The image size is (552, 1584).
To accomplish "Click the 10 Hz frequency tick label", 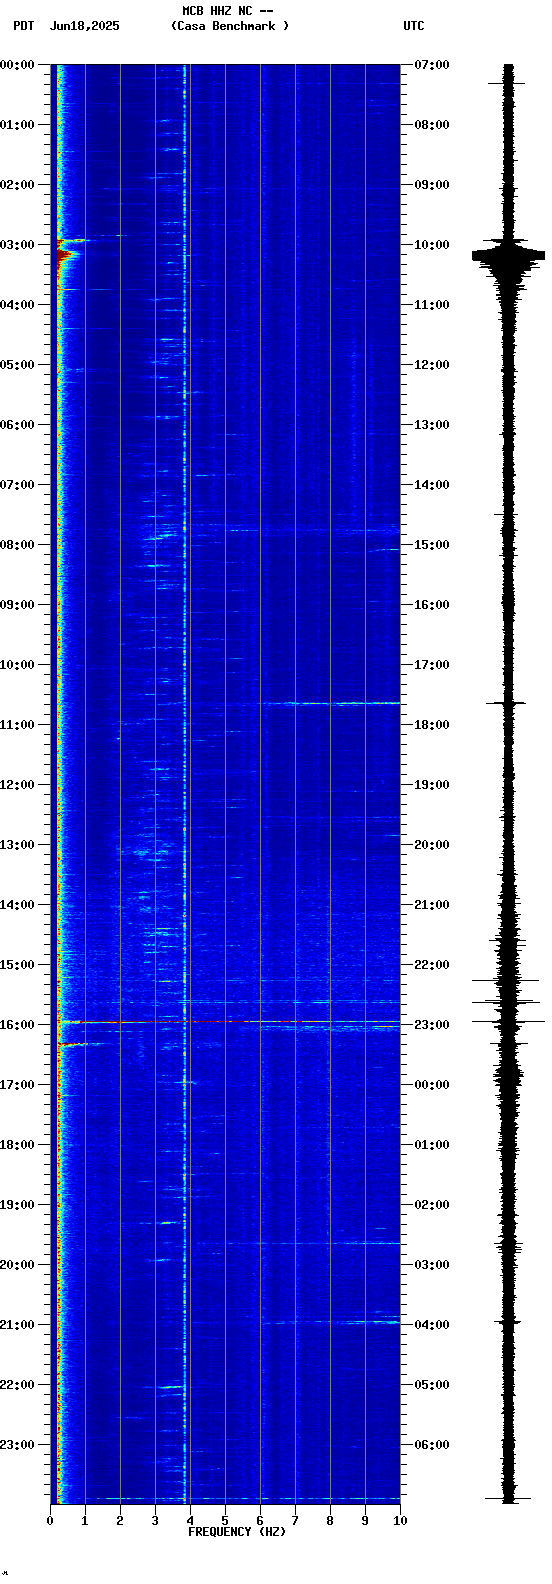I will pos(400,1521).
